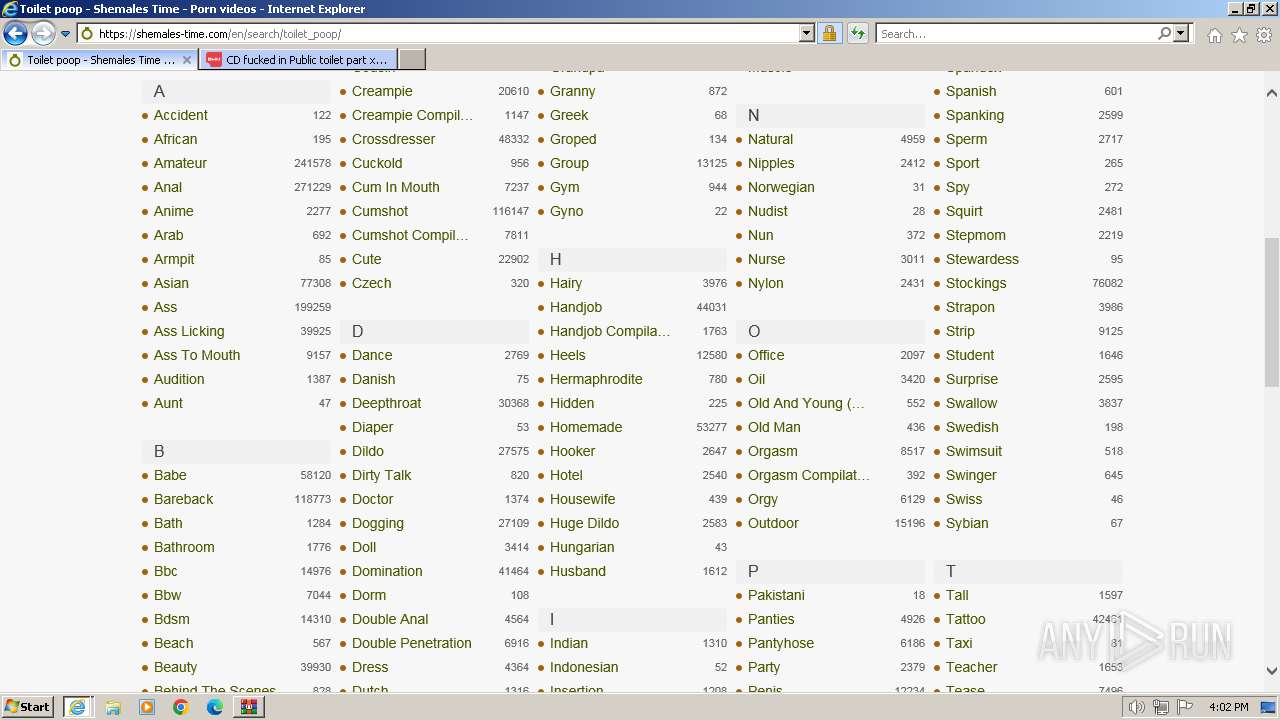Screen dimensions: 1280x720
Task: Select the 'Sport' category link
Action: [x=963, y=163]
